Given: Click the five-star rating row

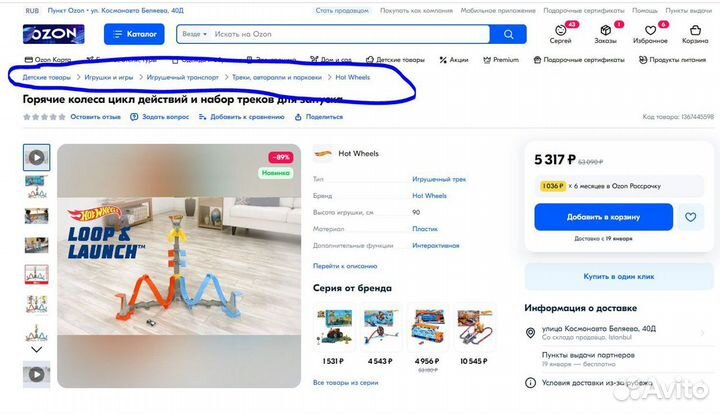Looking at the screenshot, I should (x=44, y=117).
